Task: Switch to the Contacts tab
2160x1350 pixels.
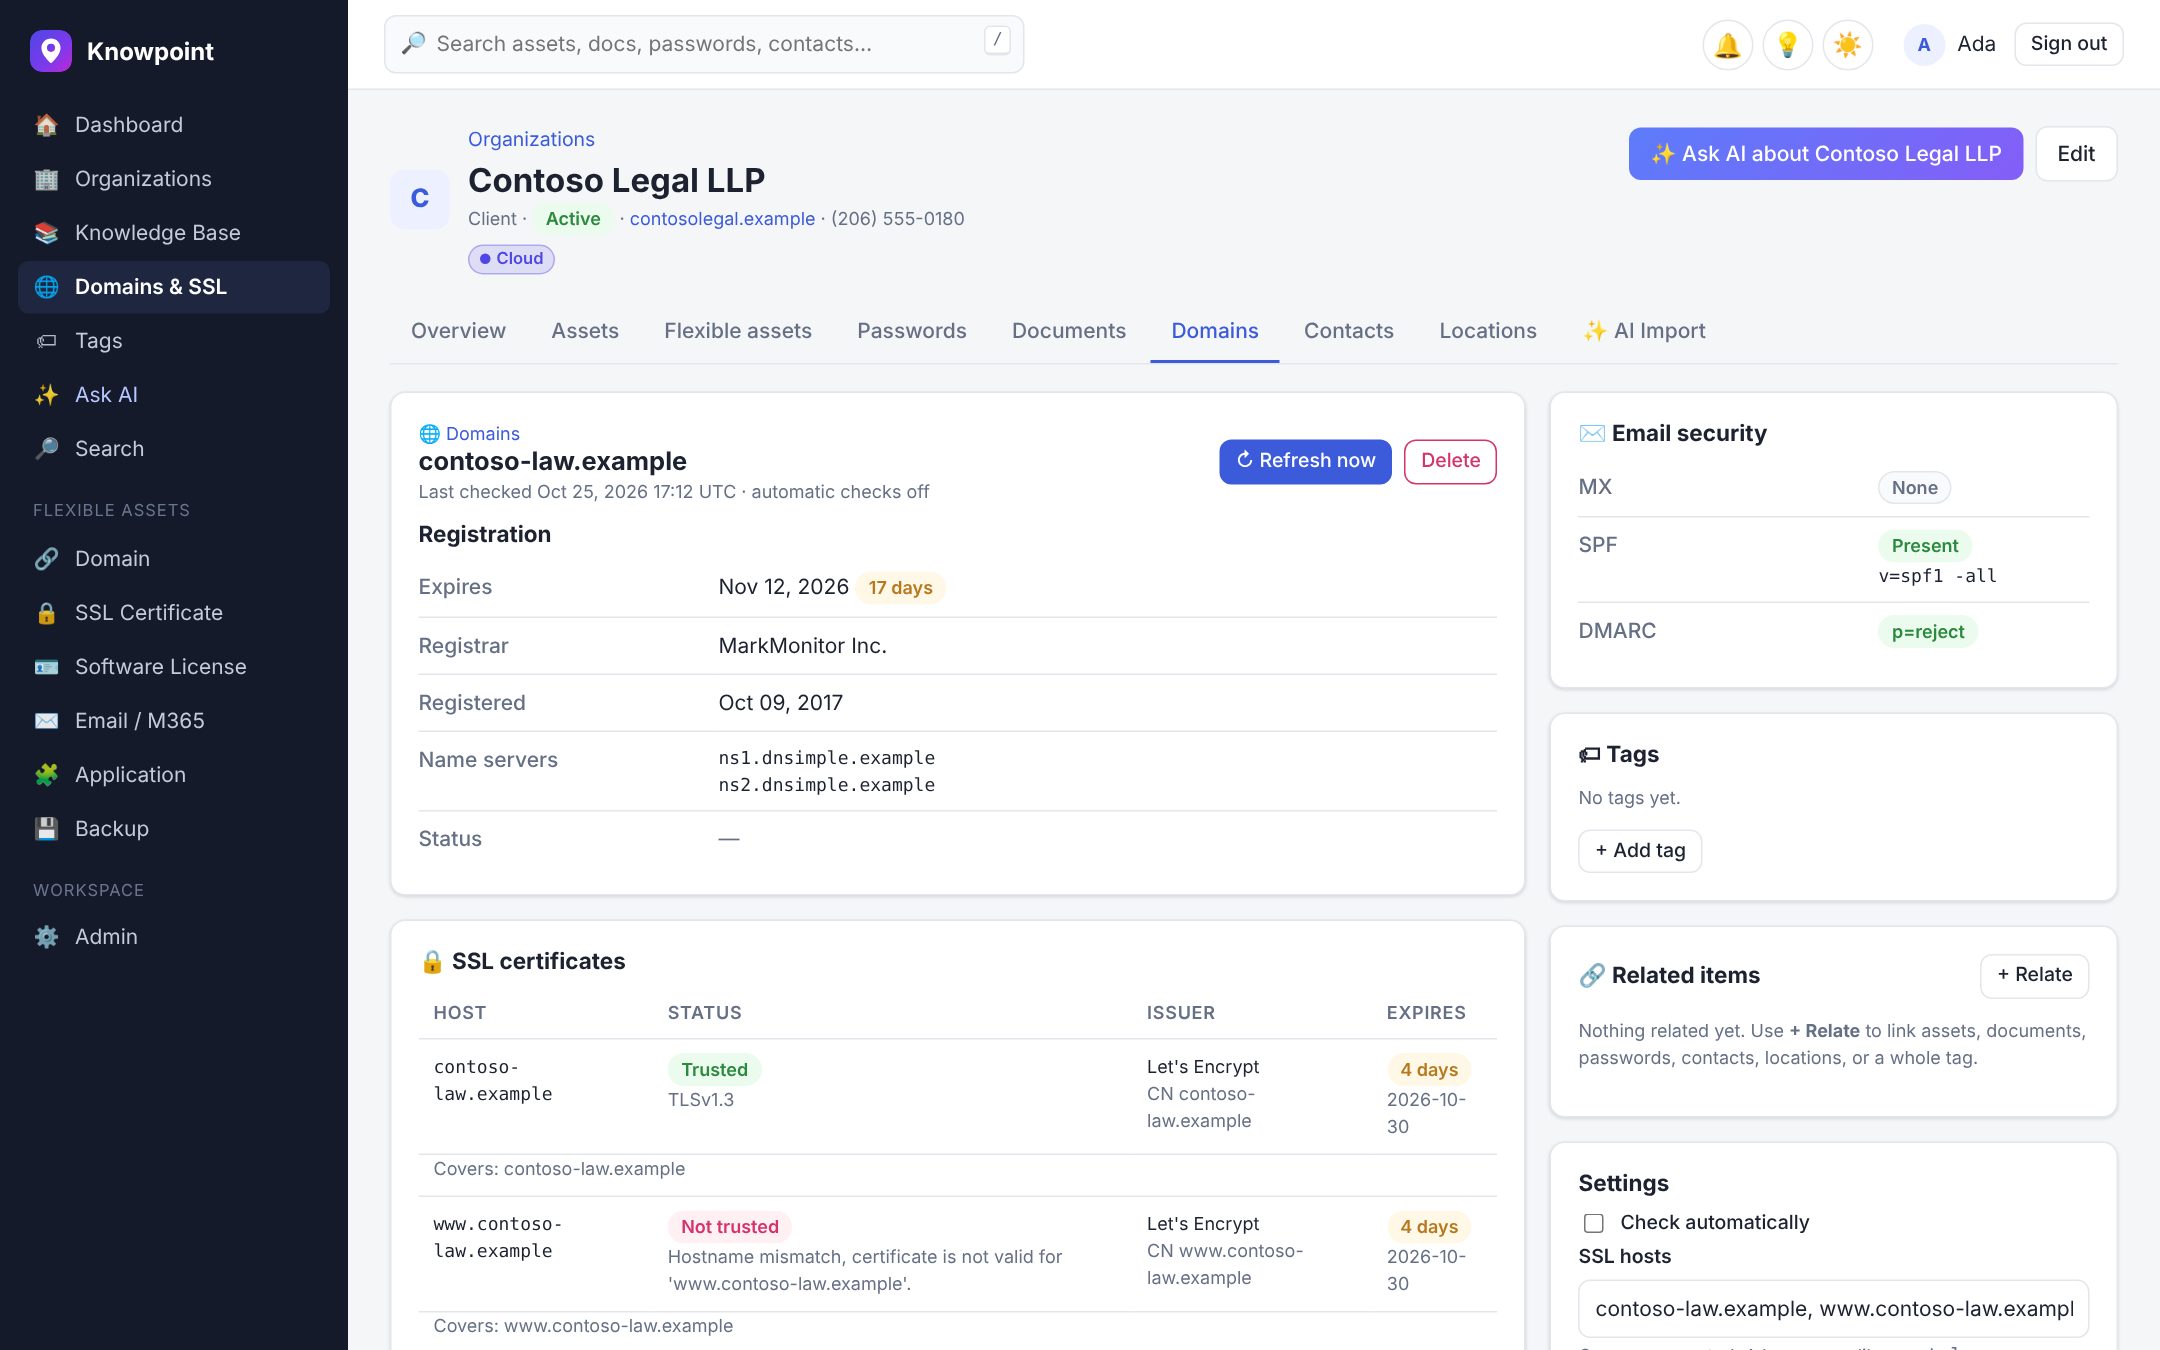Action: (x=1349, y=331)
